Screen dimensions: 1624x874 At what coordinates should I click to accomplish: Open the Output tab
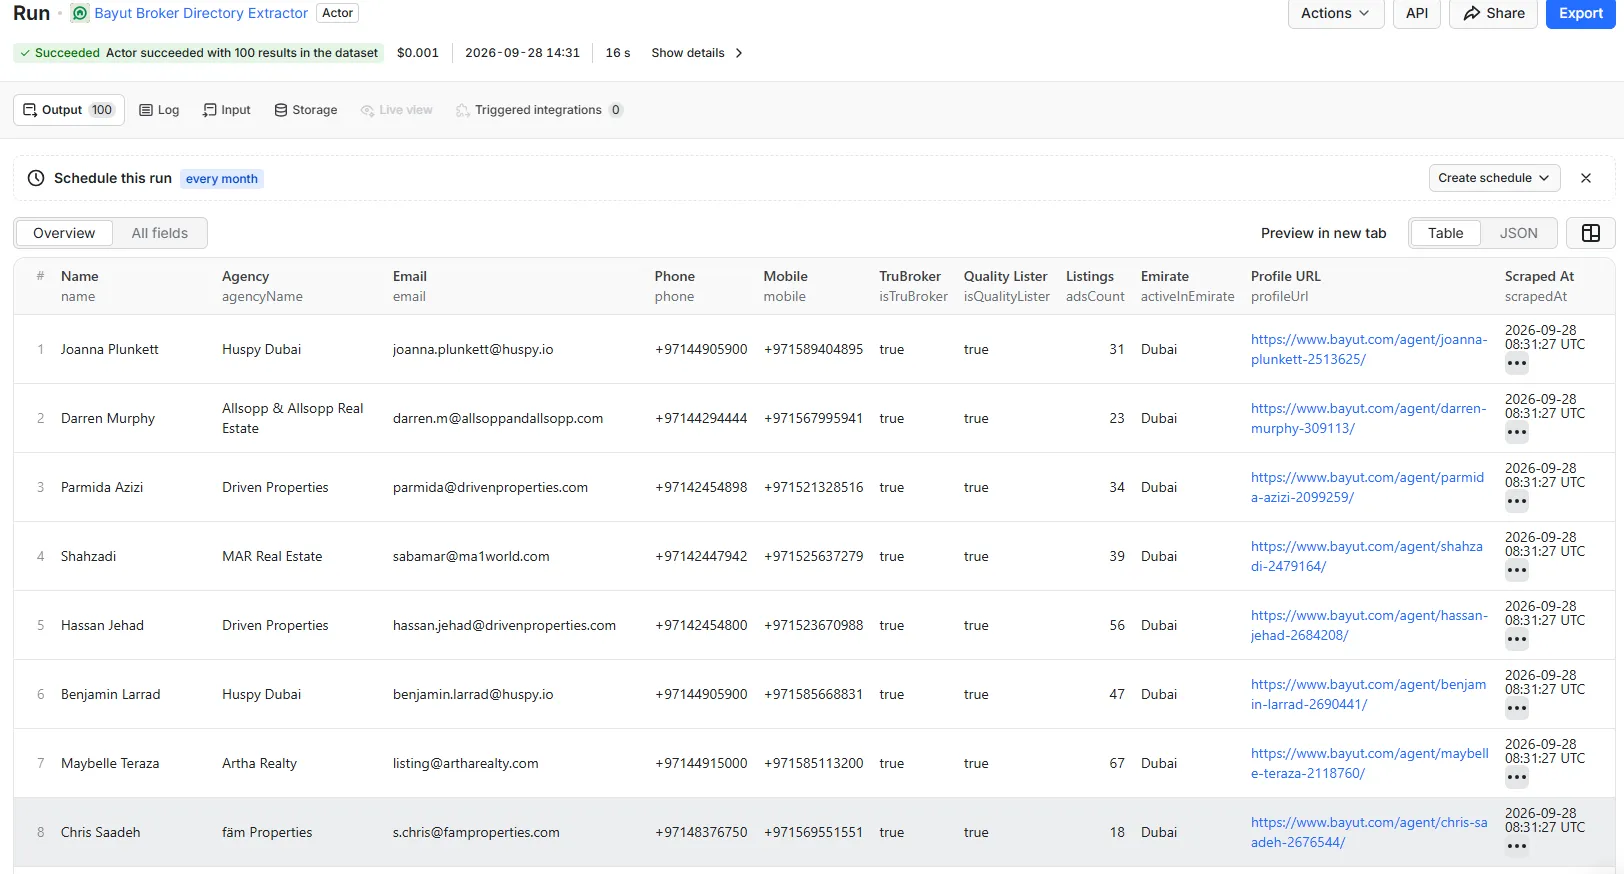pyautogui.click(x=69, y=110)
